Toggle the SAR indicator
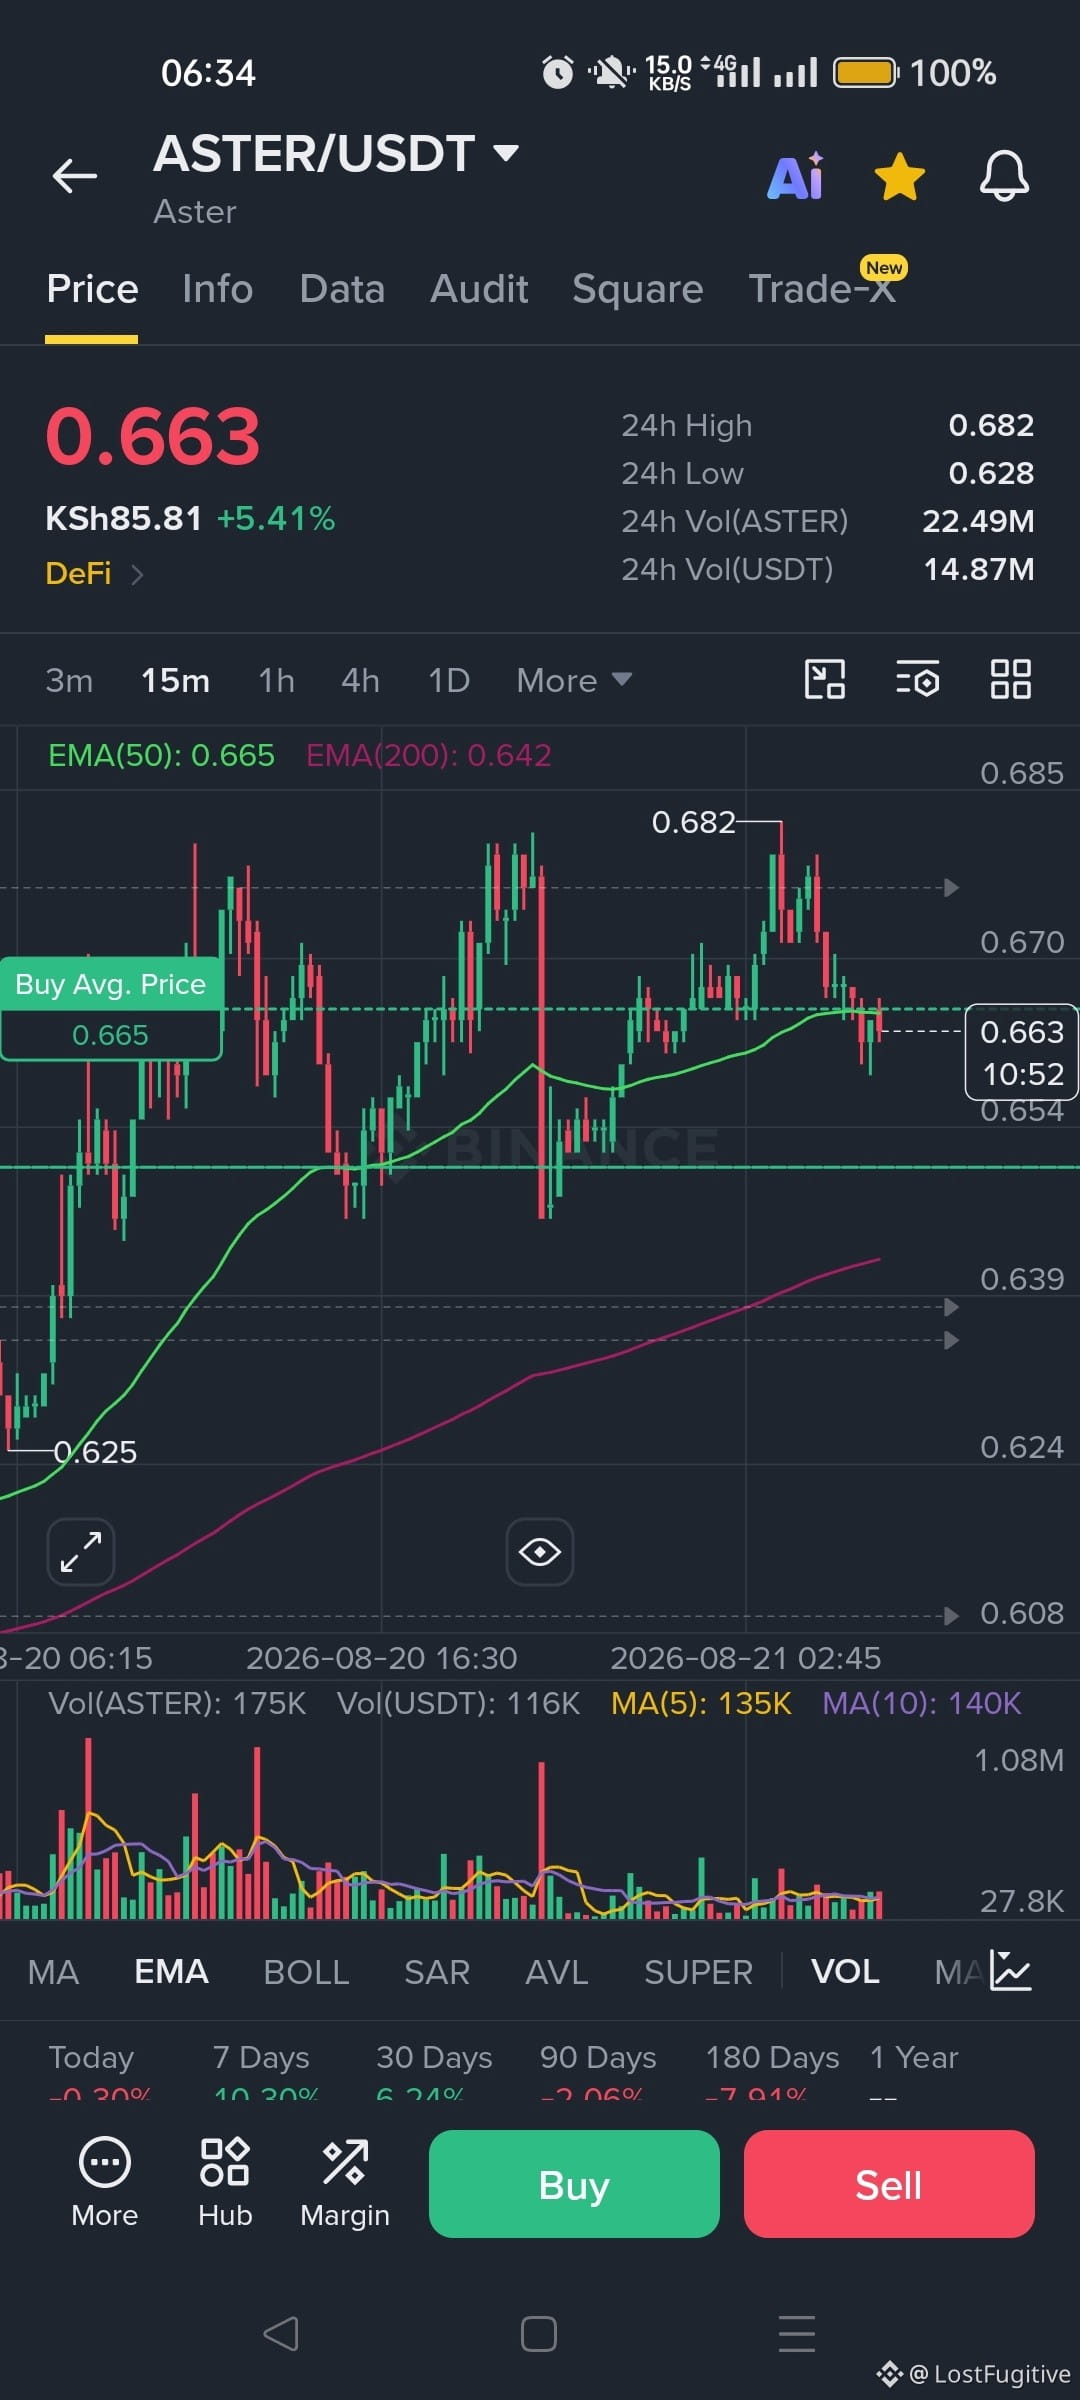The width and height of the screenshot is (1080, 2400). coord(437,1972)
